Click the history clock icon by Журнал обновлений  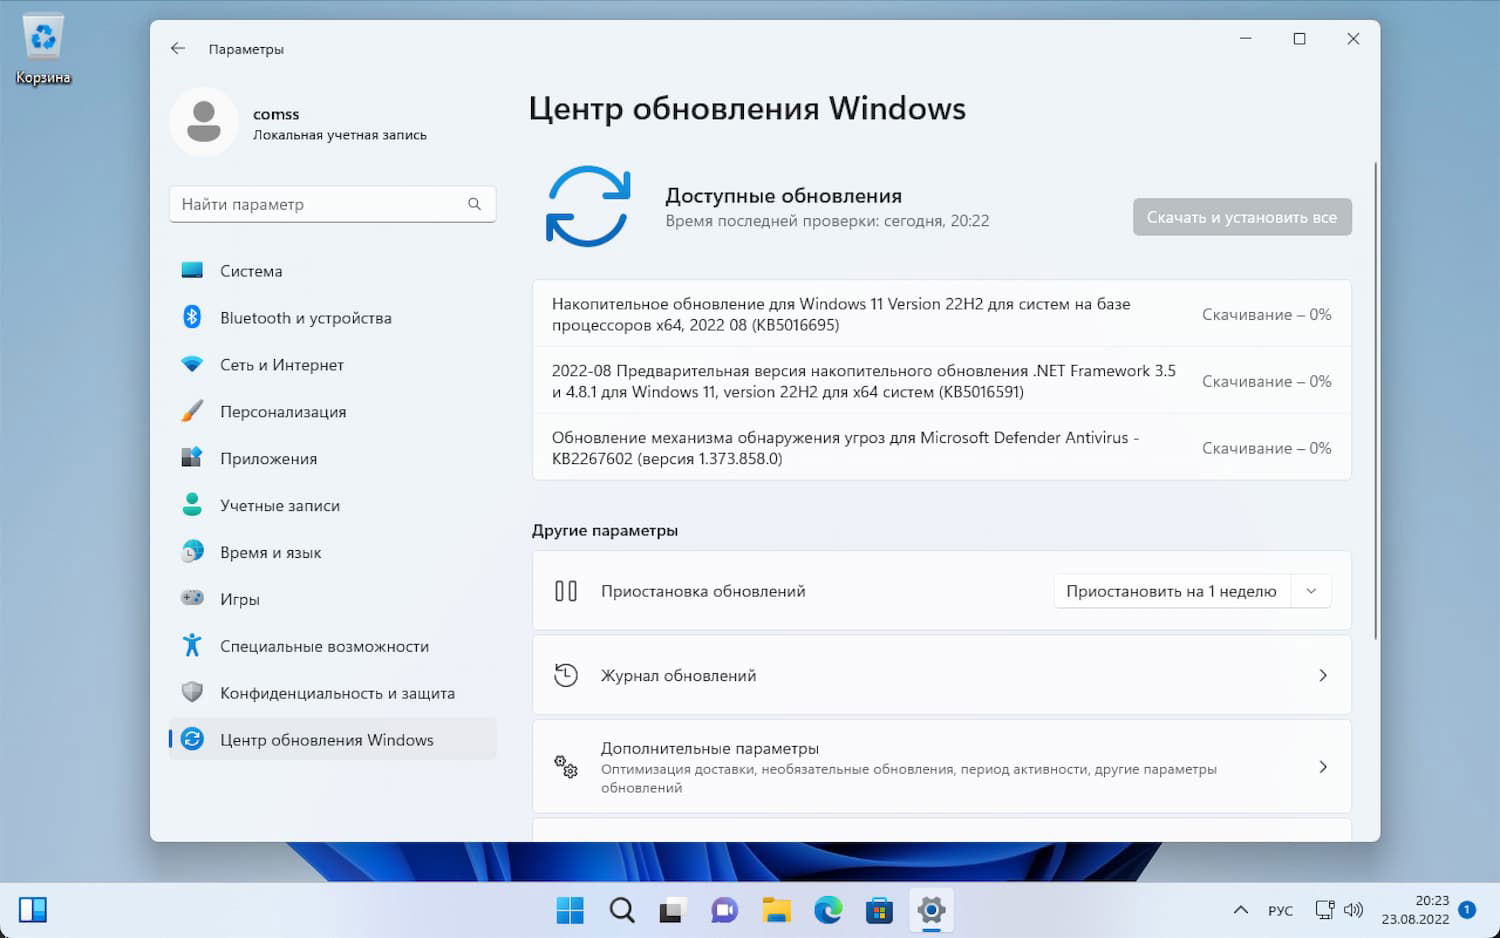point(566,675)
